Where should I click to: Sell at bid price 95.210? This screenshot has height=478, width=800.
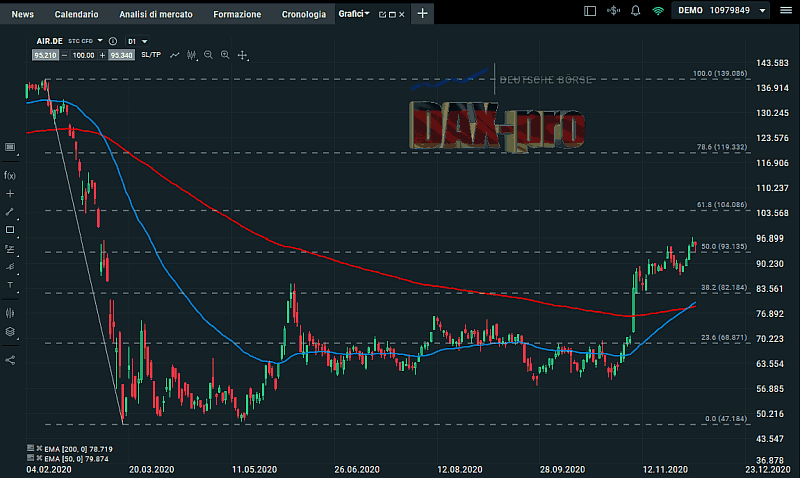click(x=45, y=55)
